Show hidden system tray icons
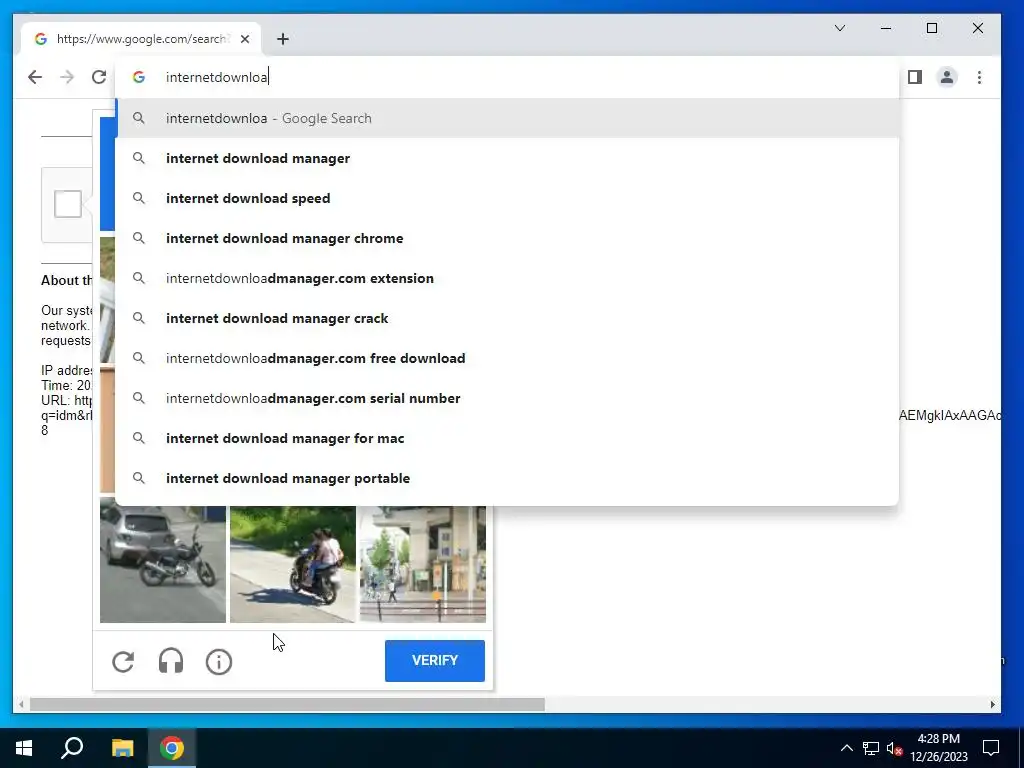1024x768 pixels. [846, 748]
